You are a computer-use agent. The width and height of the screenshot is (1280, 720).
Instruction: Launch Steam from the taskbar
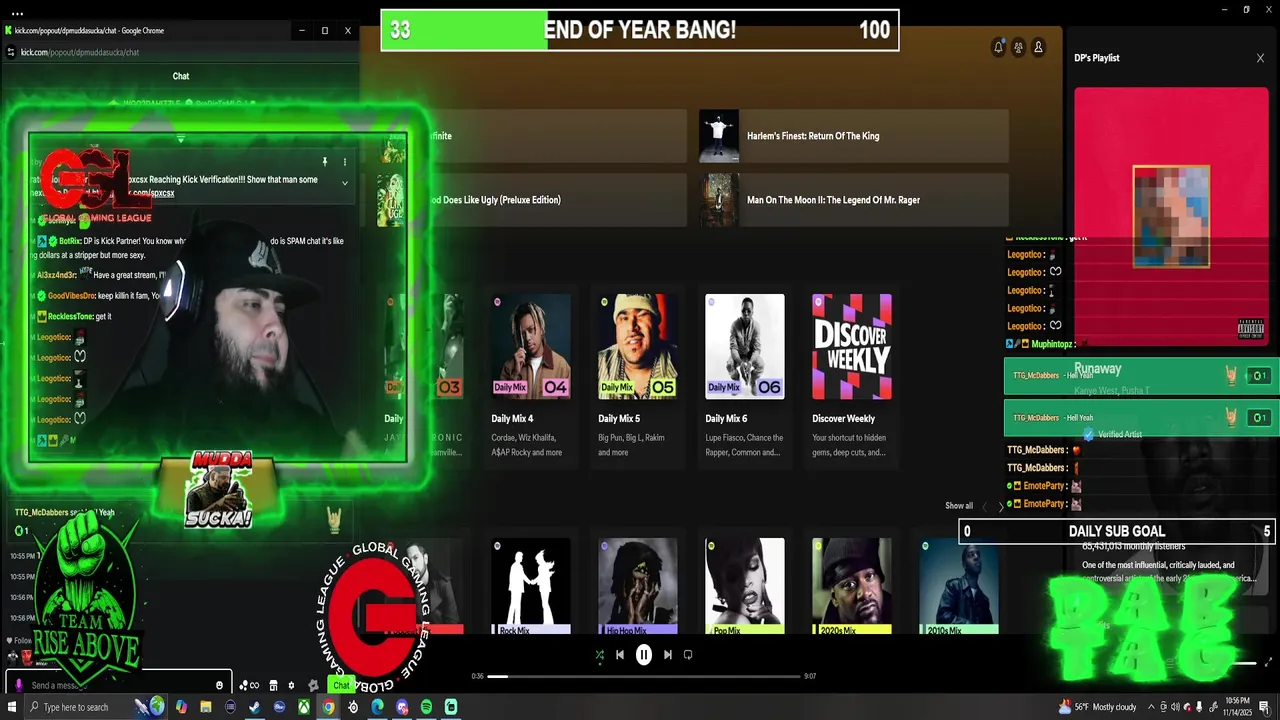254,707
